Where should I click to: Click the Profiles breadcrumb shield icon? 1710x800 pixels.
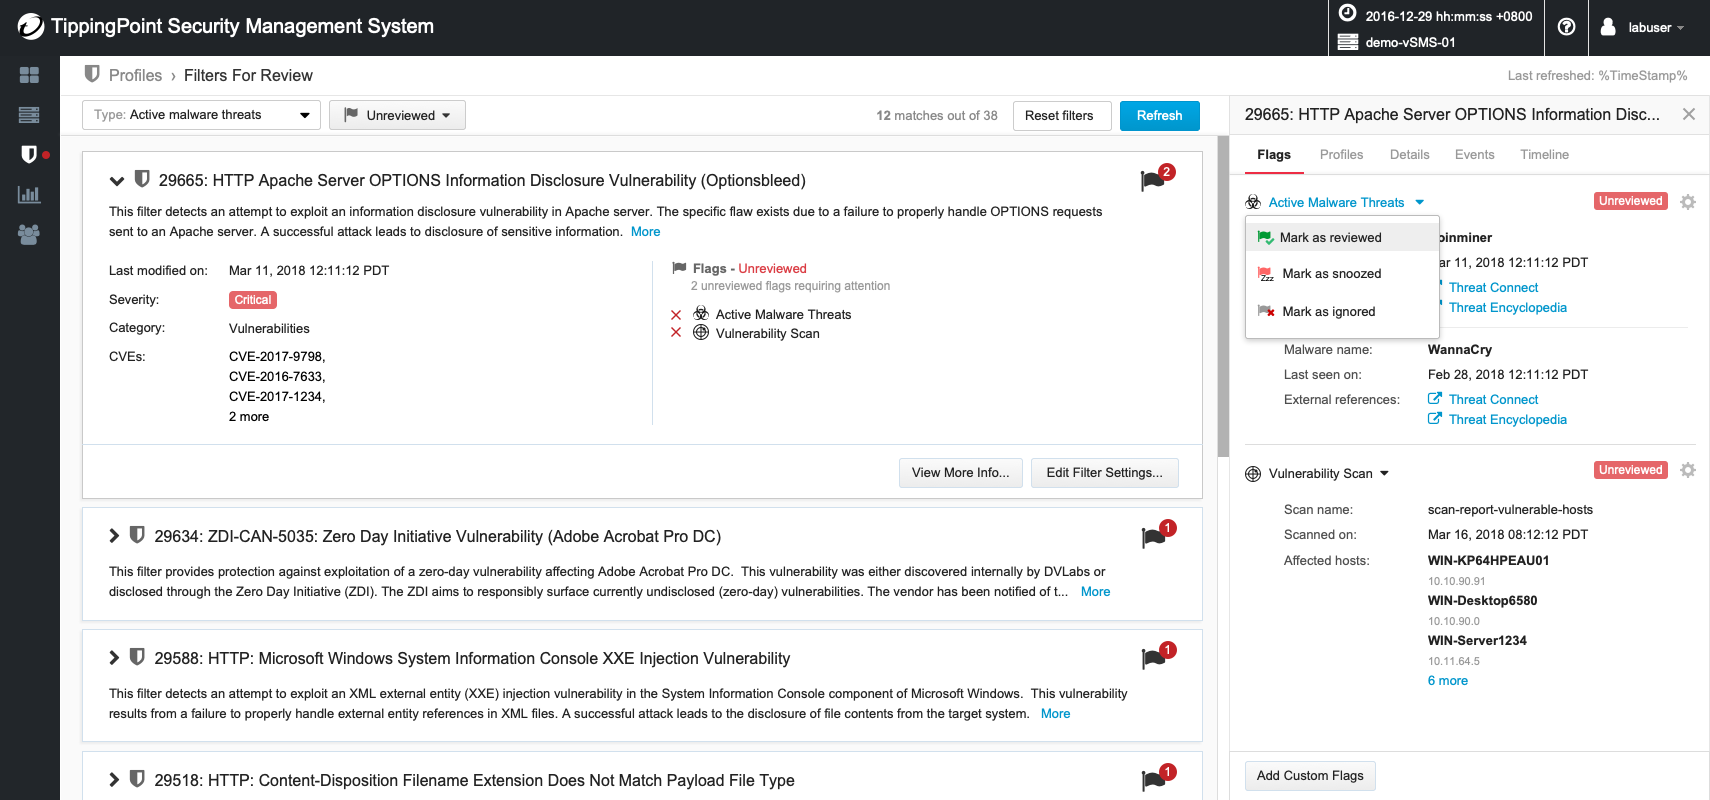[x=92, y=74]
